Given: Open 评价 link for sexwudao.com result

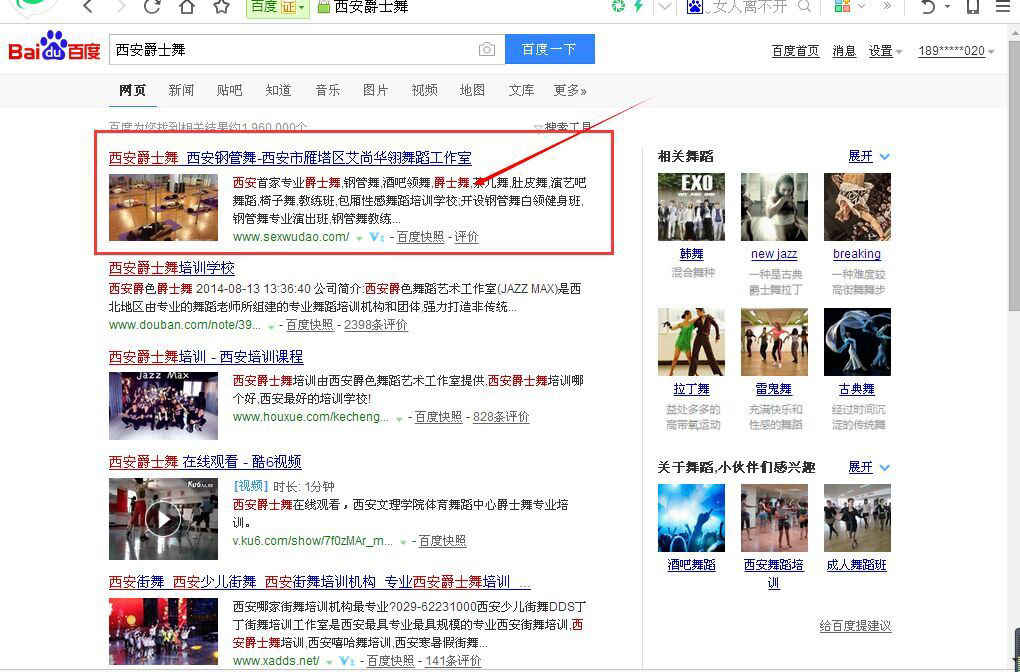Looking at the screenshot, I should 466,237.
